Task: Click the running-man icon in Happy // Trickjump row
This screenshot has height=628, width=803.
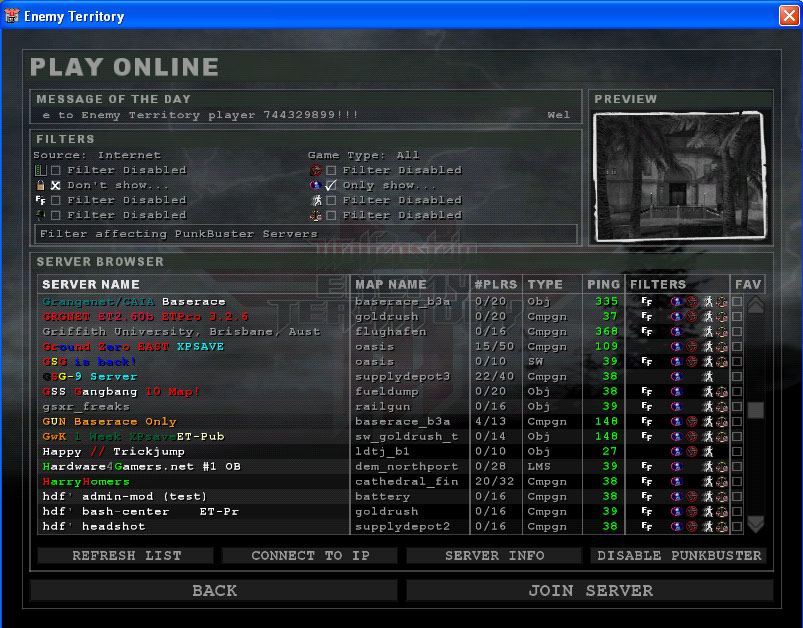Action: [708, 451]
